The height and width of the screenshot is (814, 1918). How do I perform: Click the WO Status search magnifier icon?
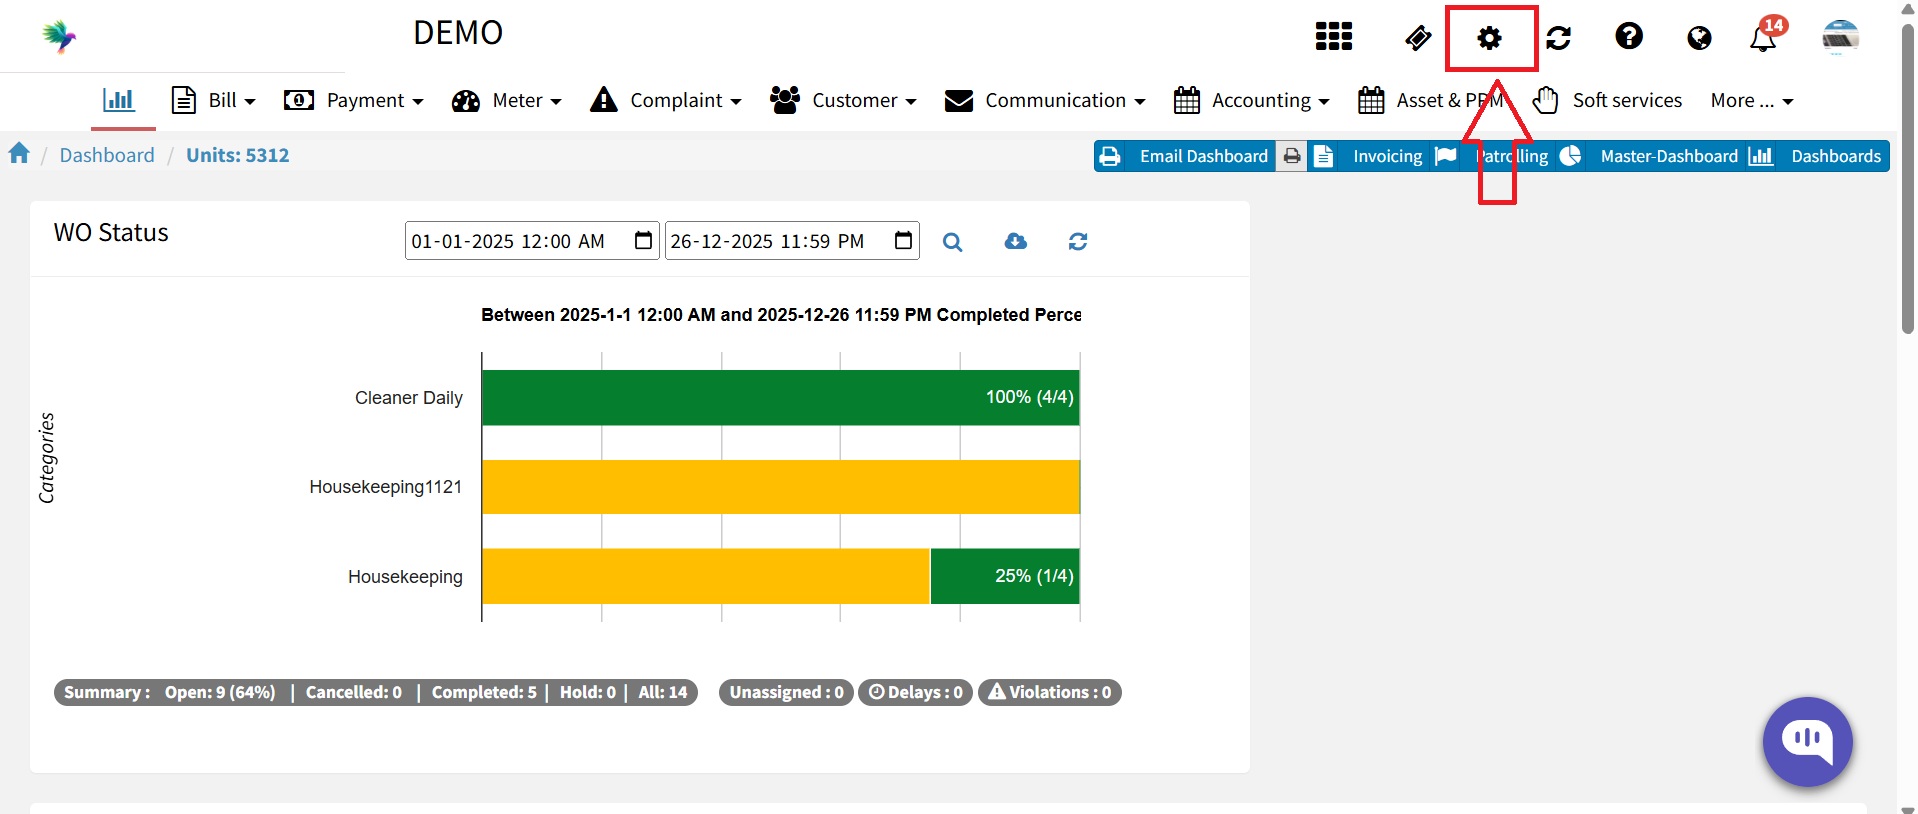(x=952, y=242)
